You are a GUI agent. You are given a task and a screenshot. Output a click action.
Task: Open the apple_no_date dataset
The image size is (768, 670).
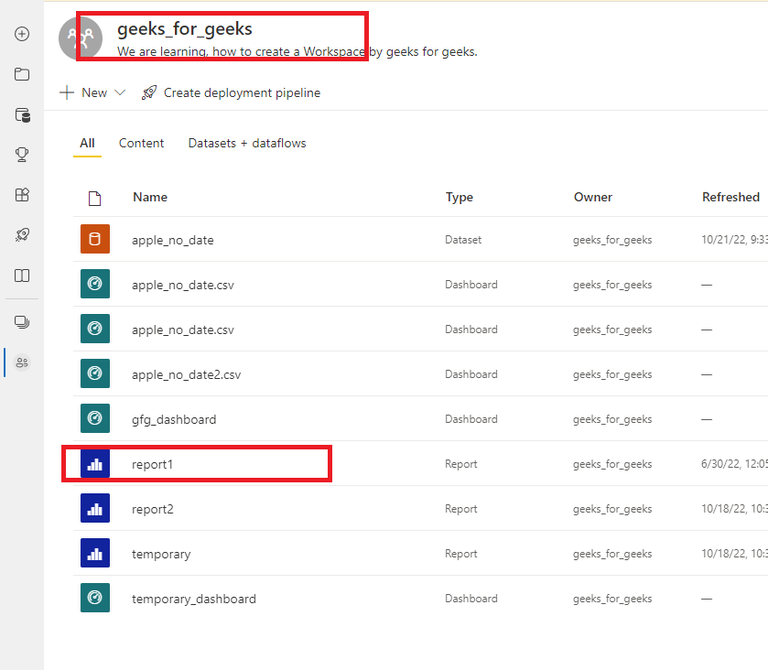172,240
